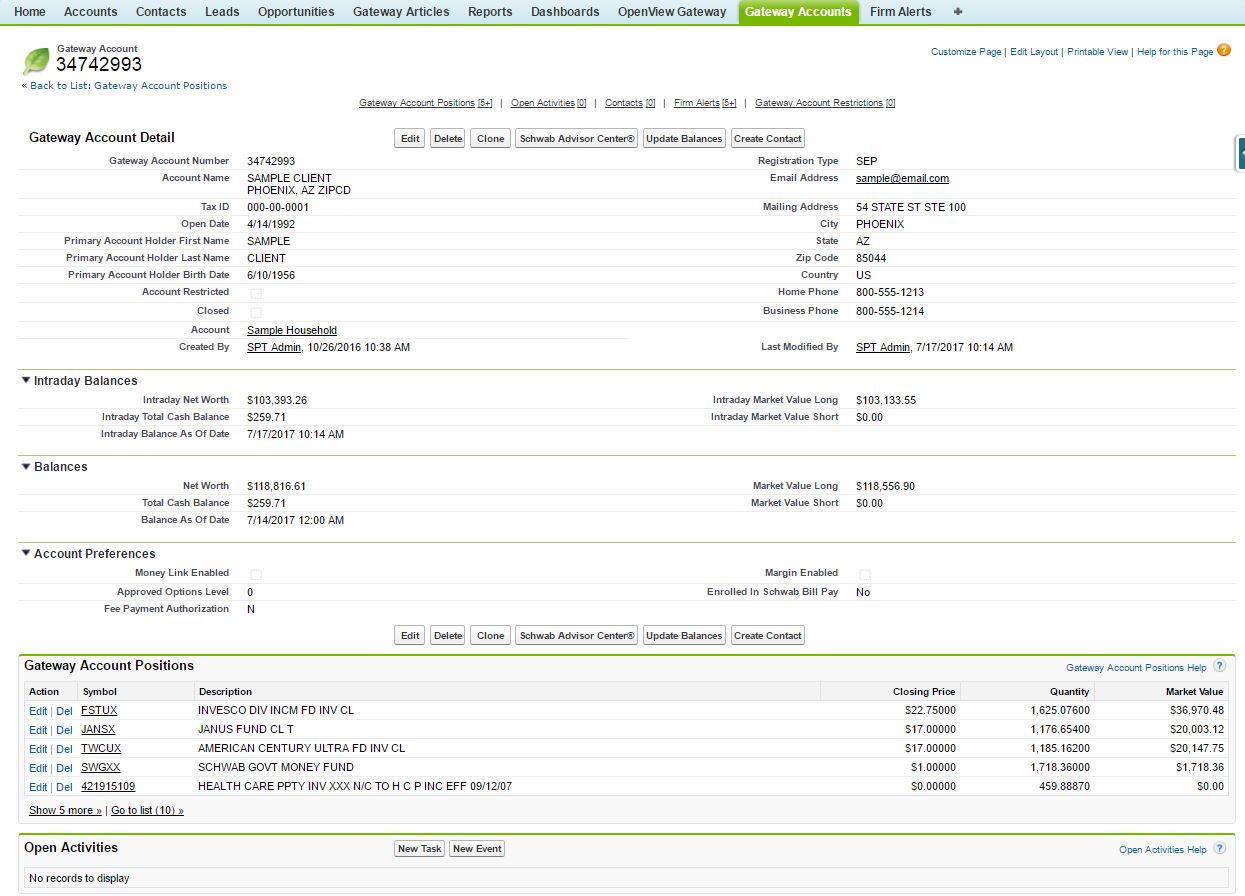This screenshot has height=896, width=1245.
Task: Open the add tabs plus icon
Action: (957, 12)
